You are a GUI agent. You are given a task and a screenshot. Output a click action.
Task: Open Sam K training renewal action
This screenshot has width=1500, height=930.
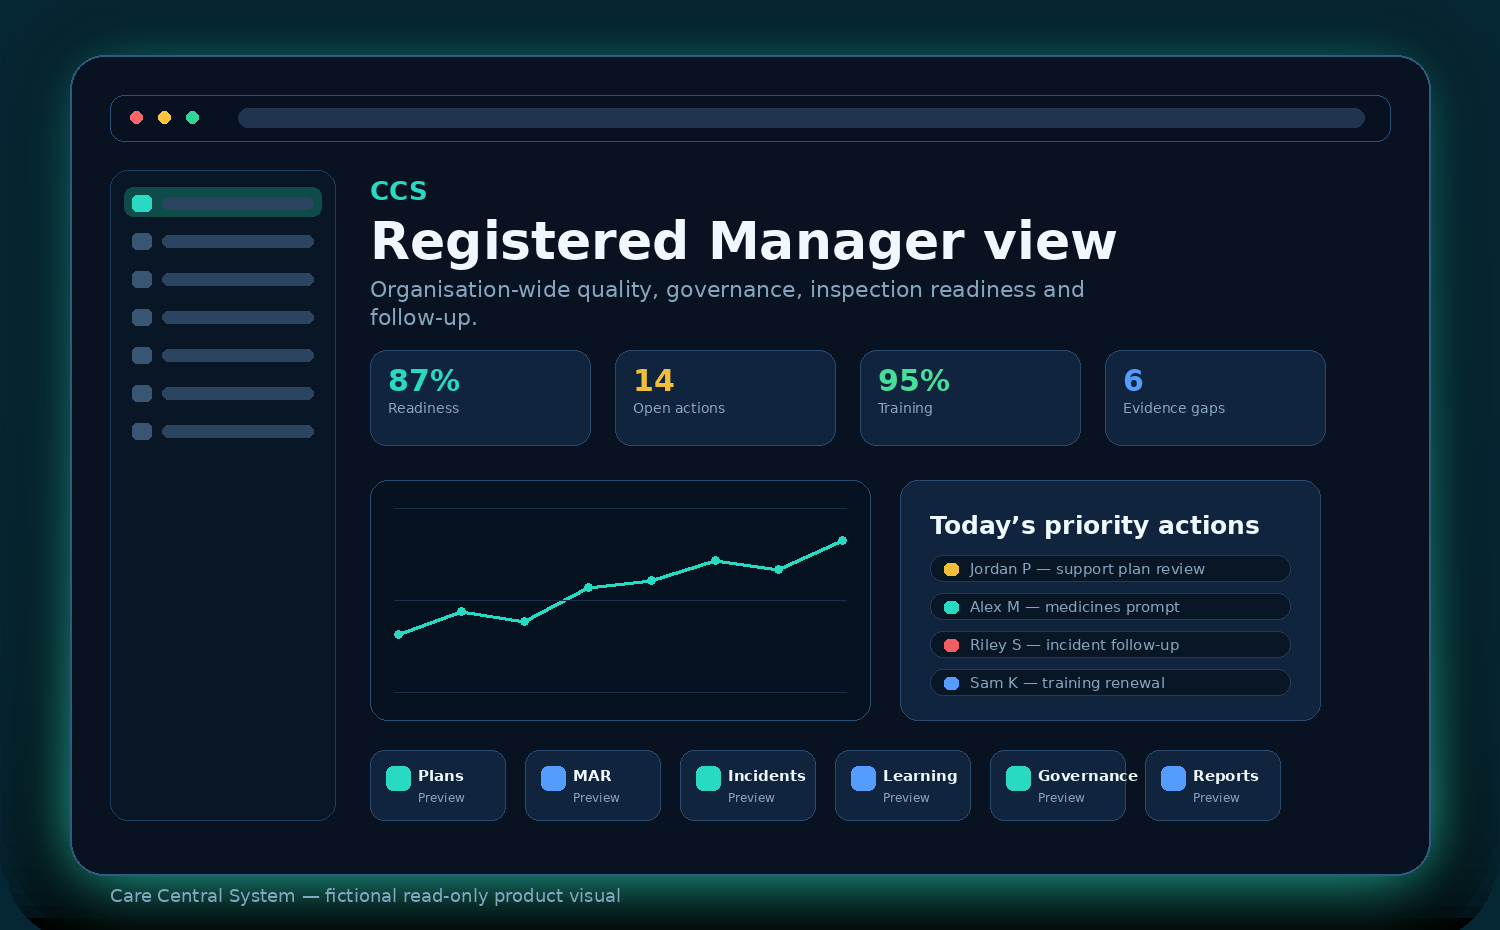point(1110,683)
